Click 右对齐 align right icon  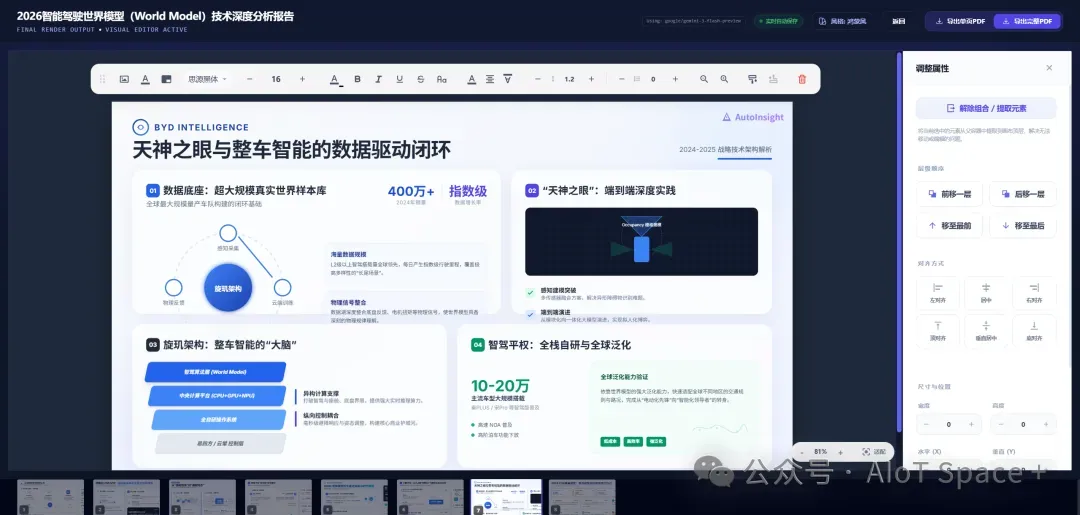(1034, 293)
